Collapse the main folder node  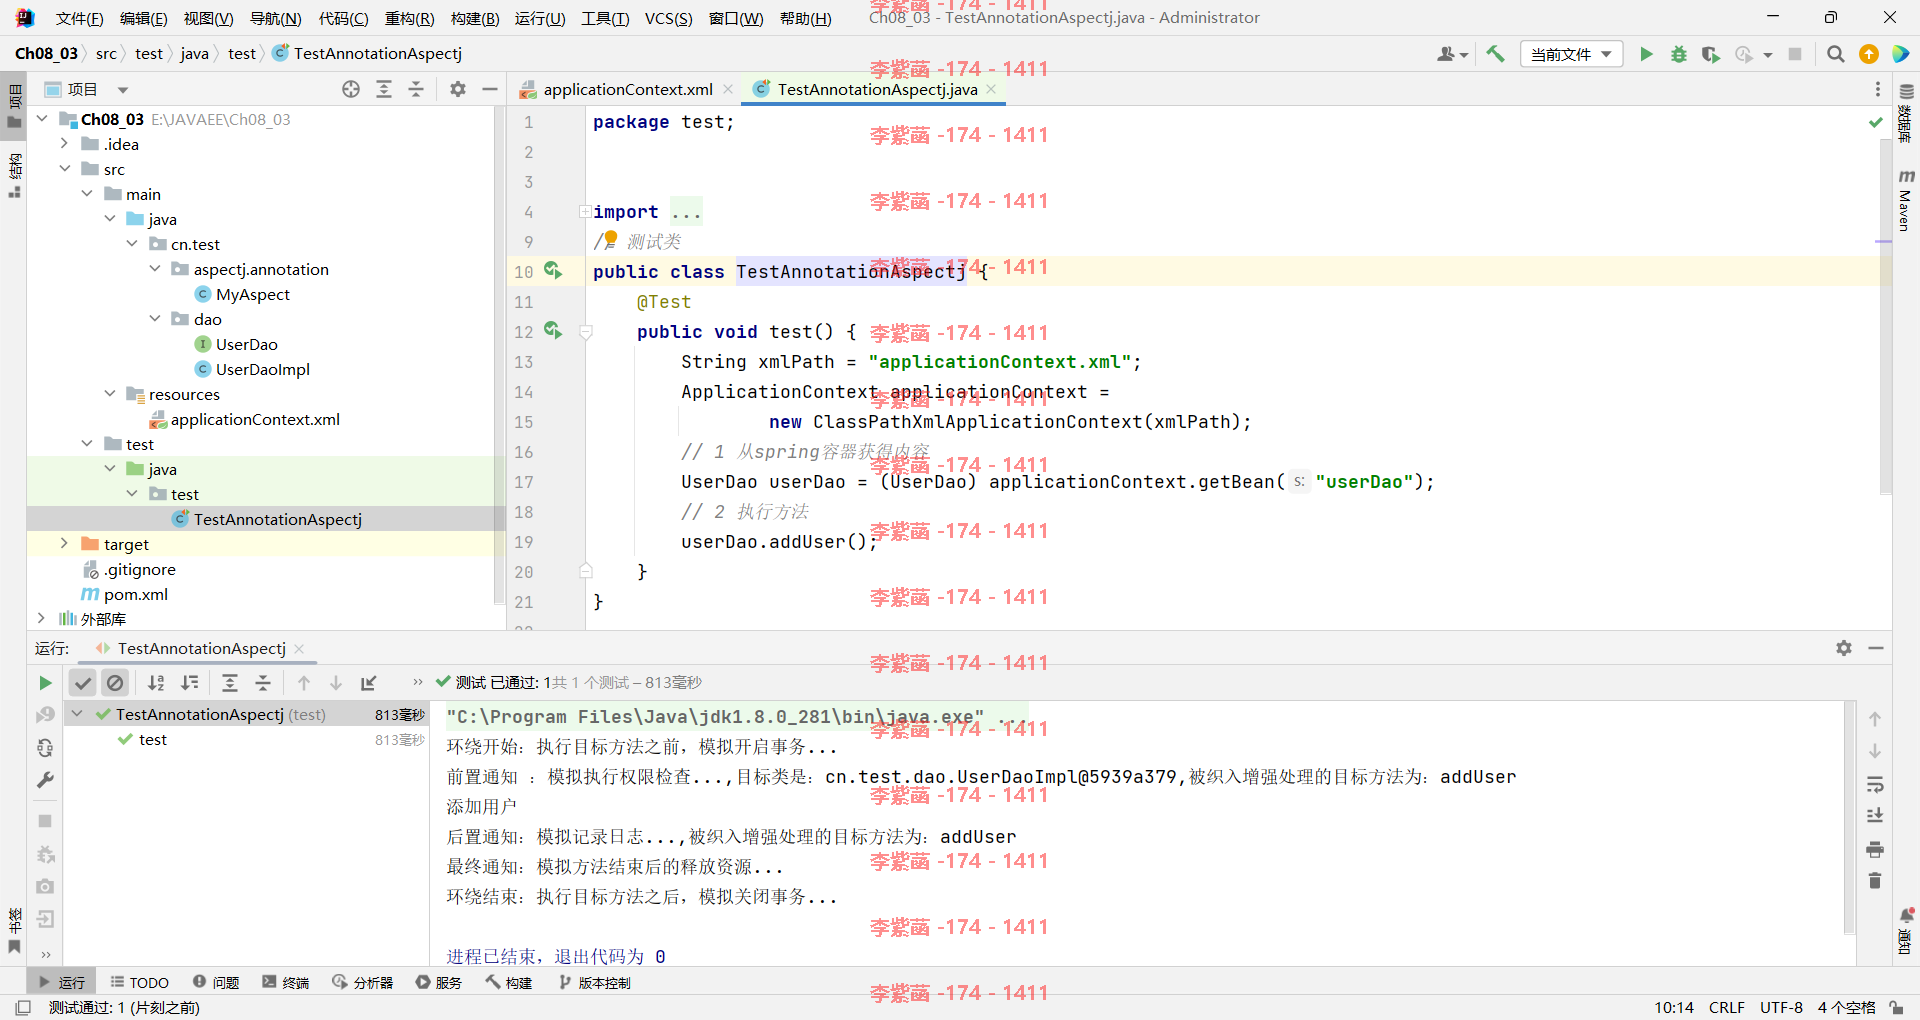[x=87, y=194]
